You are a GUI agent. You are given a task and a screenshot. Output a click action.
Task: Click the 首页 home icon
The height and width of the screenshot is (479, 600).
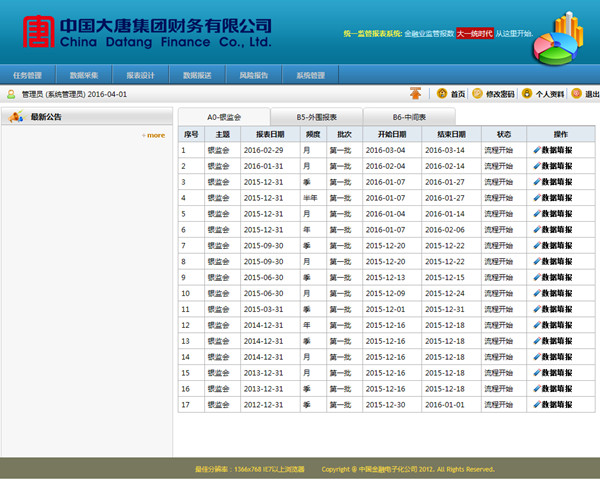[443, 94]
